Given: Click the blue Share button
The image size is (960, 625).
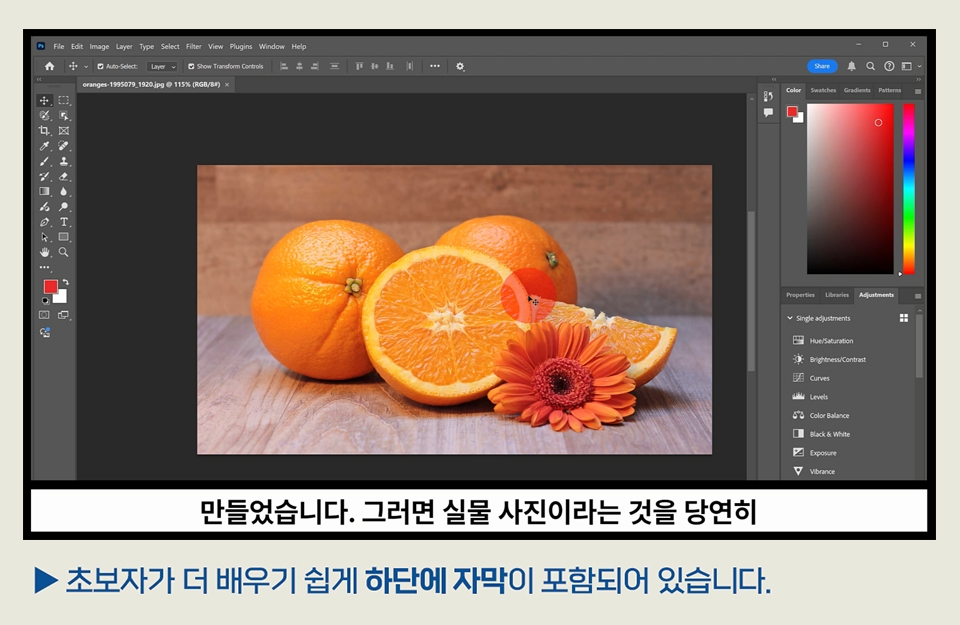Looking at the screenshot, I should click(x=822, y=66).
